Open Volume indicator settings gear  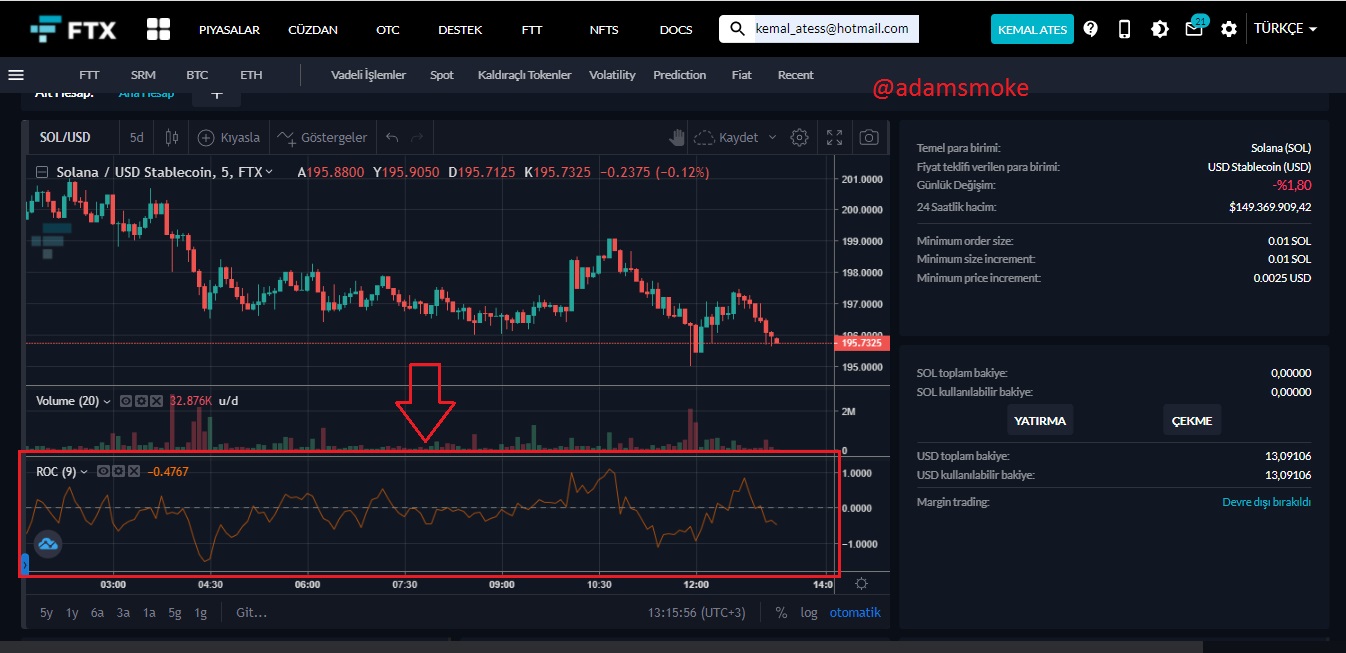point(142,401)
